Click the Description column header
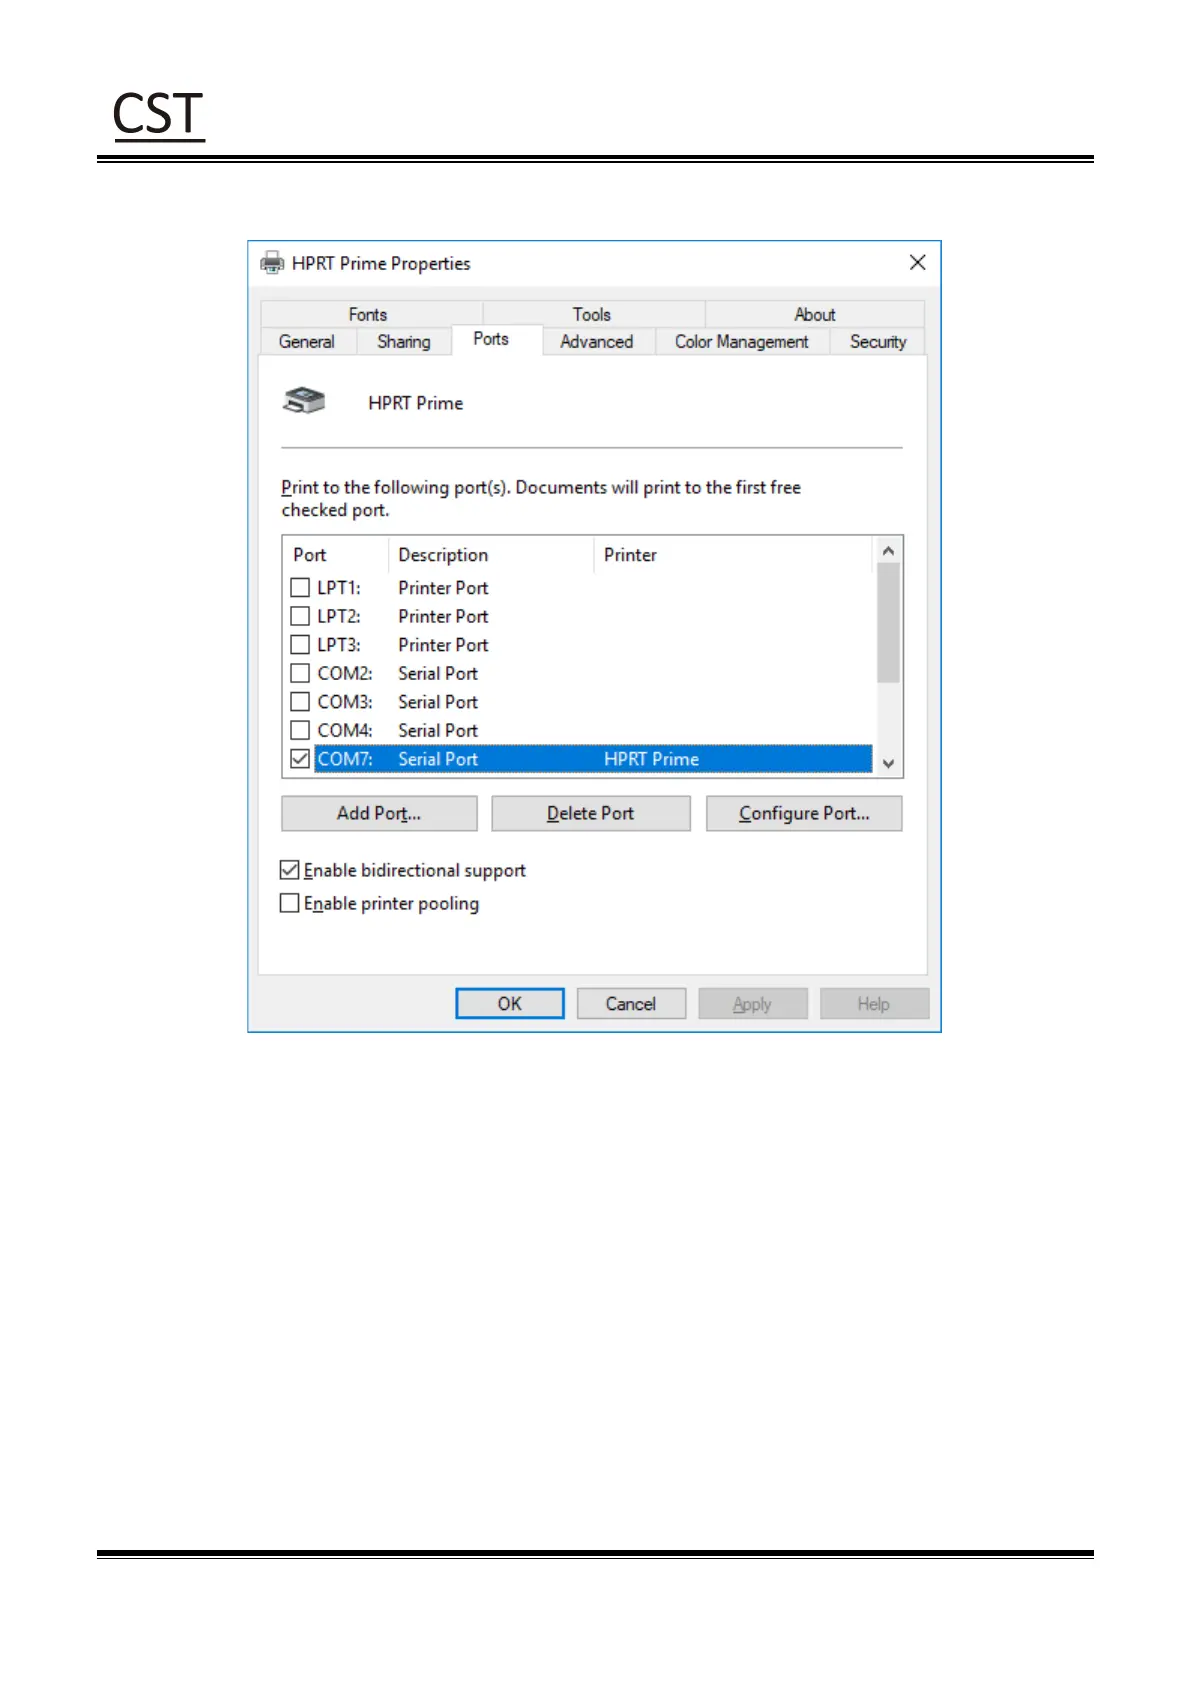1191x1684 pixels. click(x=491, y=555)
